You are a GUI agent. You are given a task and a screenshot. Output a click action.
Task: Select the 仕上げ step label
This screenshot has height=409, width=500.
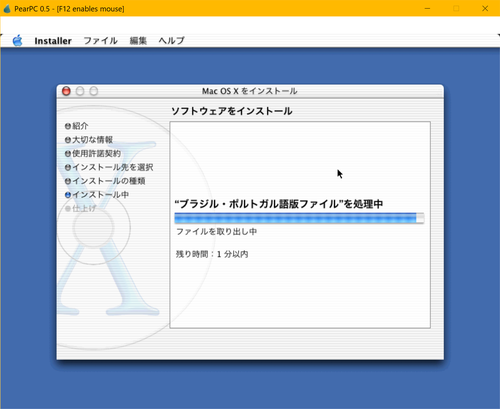(84, 209)
